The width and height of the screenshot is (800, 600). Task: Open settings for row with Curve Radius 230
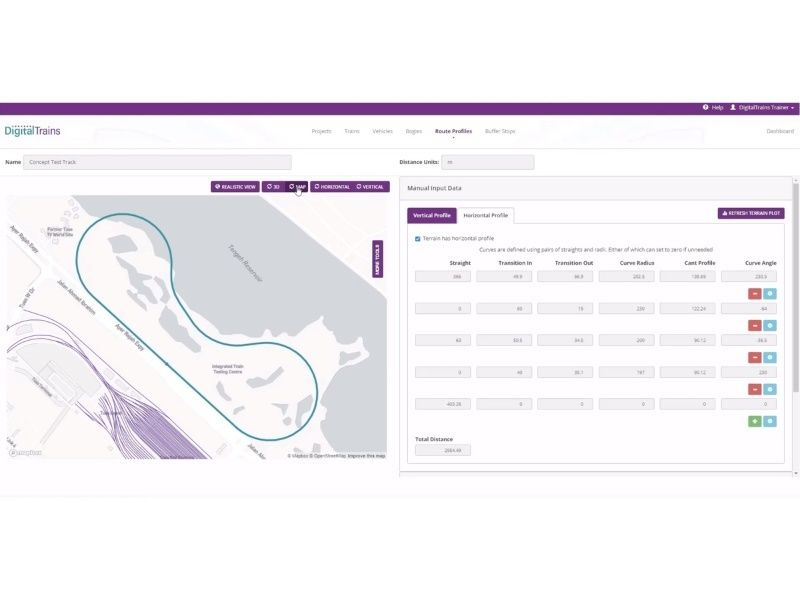click(x=770, y=326)
